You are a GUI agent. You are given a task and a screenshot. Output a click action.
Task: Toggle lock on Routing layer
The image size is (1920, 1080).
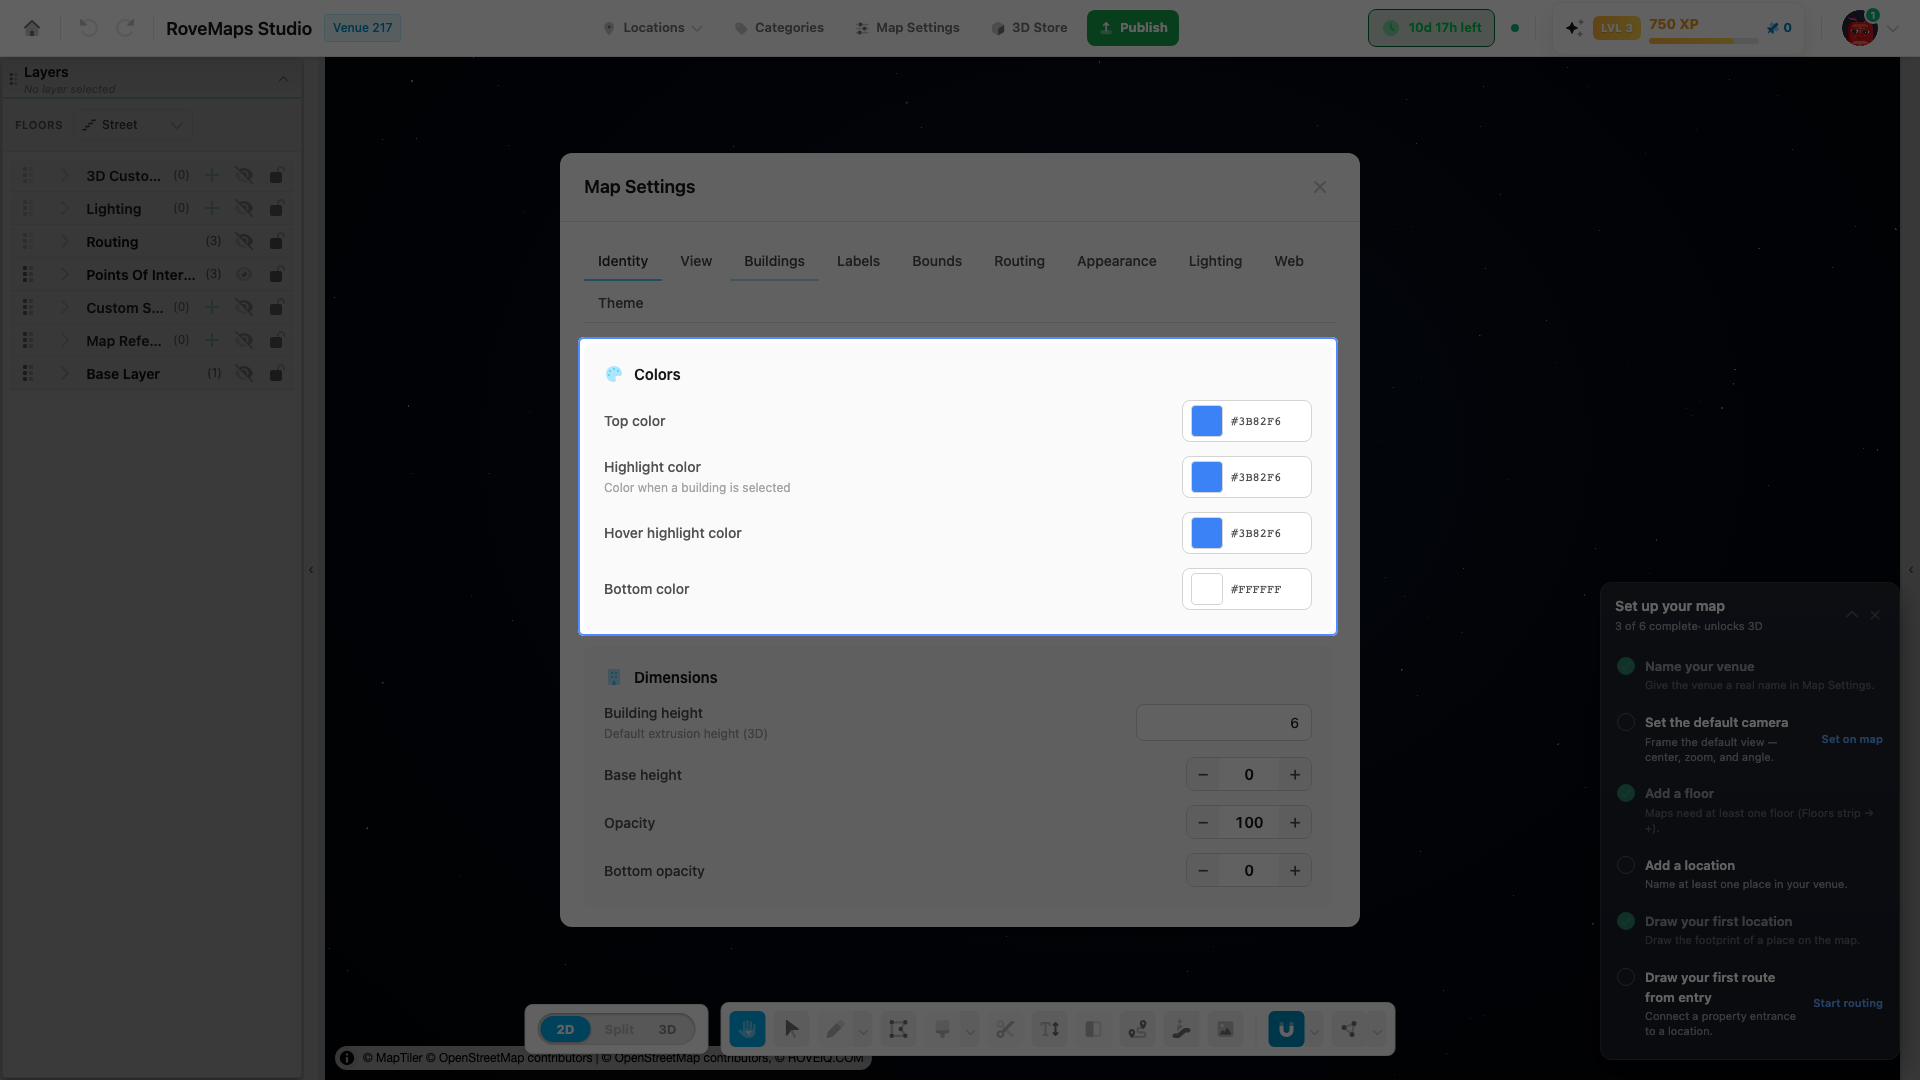pos(277,241)
